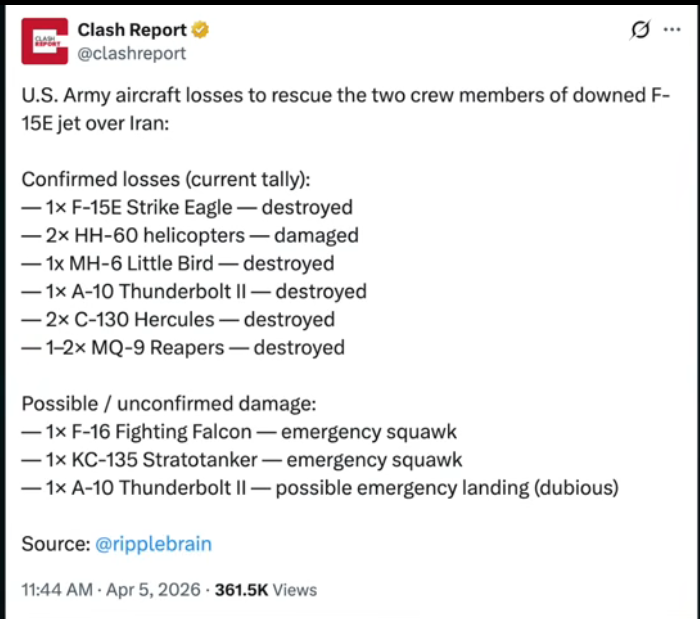Open the @clashreport handle link

click(x=131, y=54)
